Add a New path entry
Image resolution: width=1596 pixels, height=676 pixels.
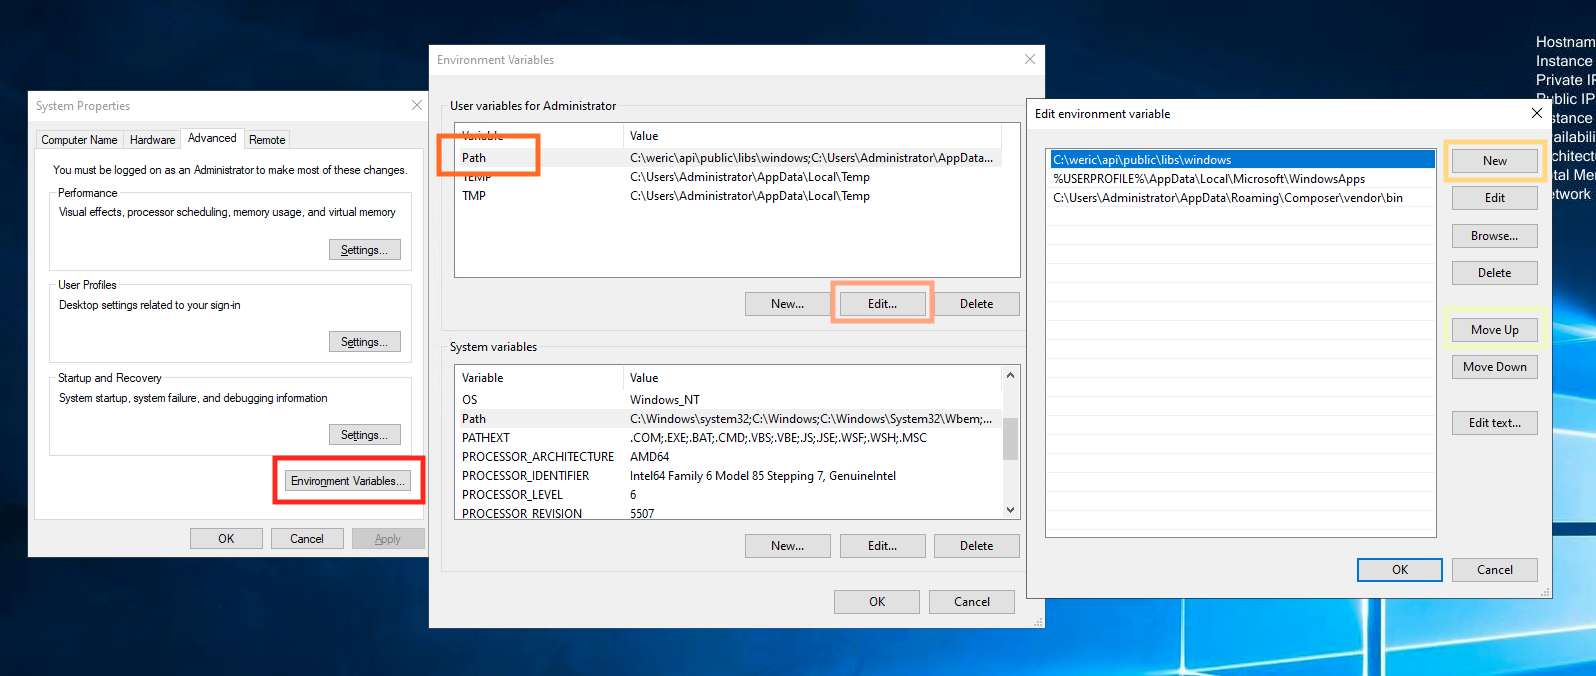click(x=1494, y=161)
